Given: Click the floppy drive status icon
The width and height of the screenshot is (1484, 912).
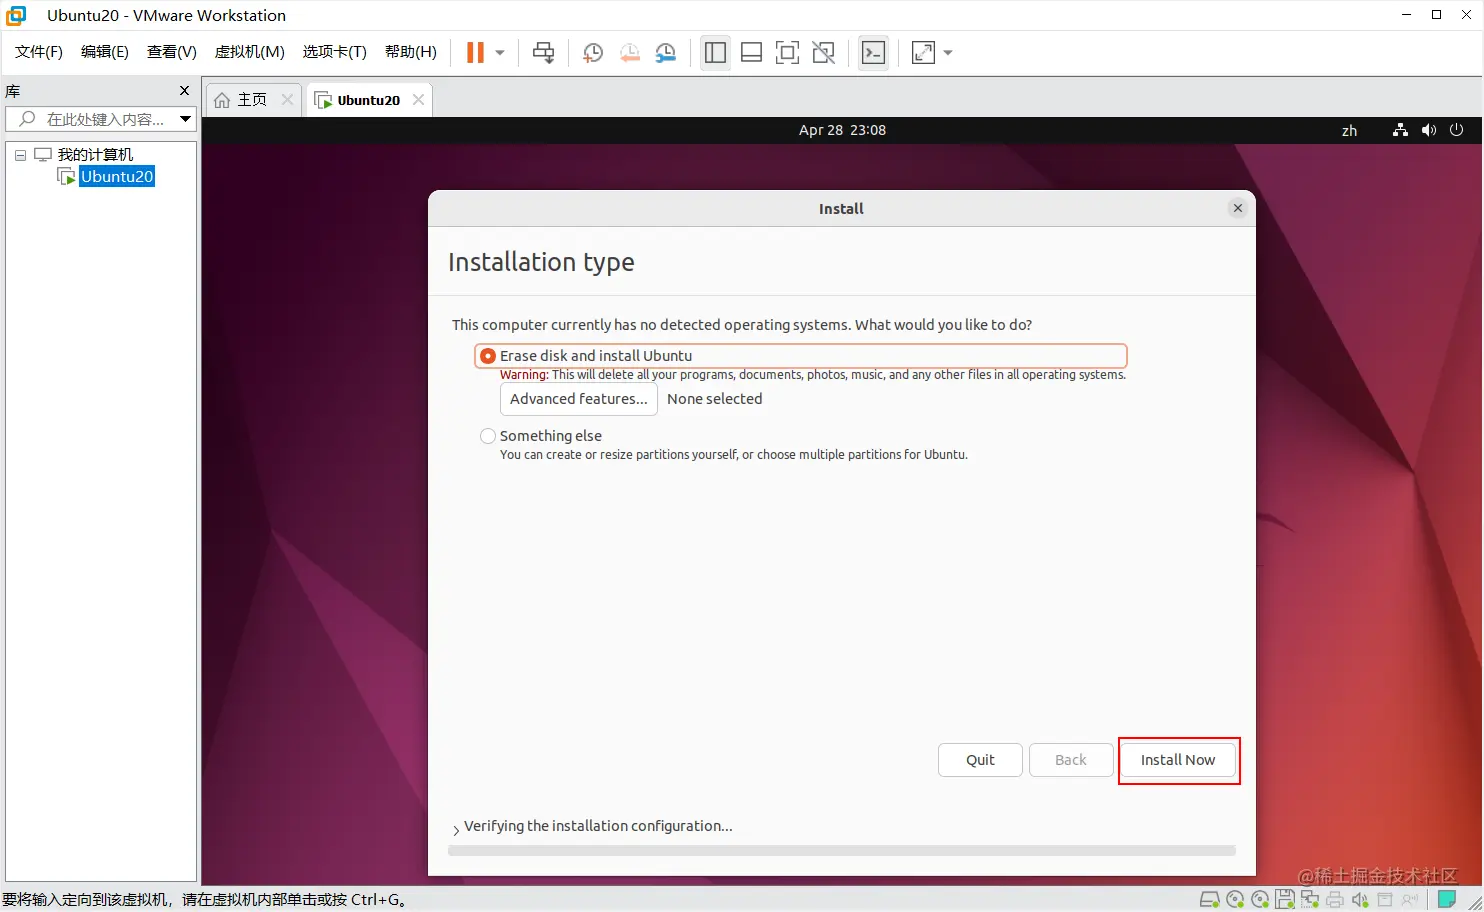Looking at the screenshot, I should pyautogui.click(x=1285, y=900).
